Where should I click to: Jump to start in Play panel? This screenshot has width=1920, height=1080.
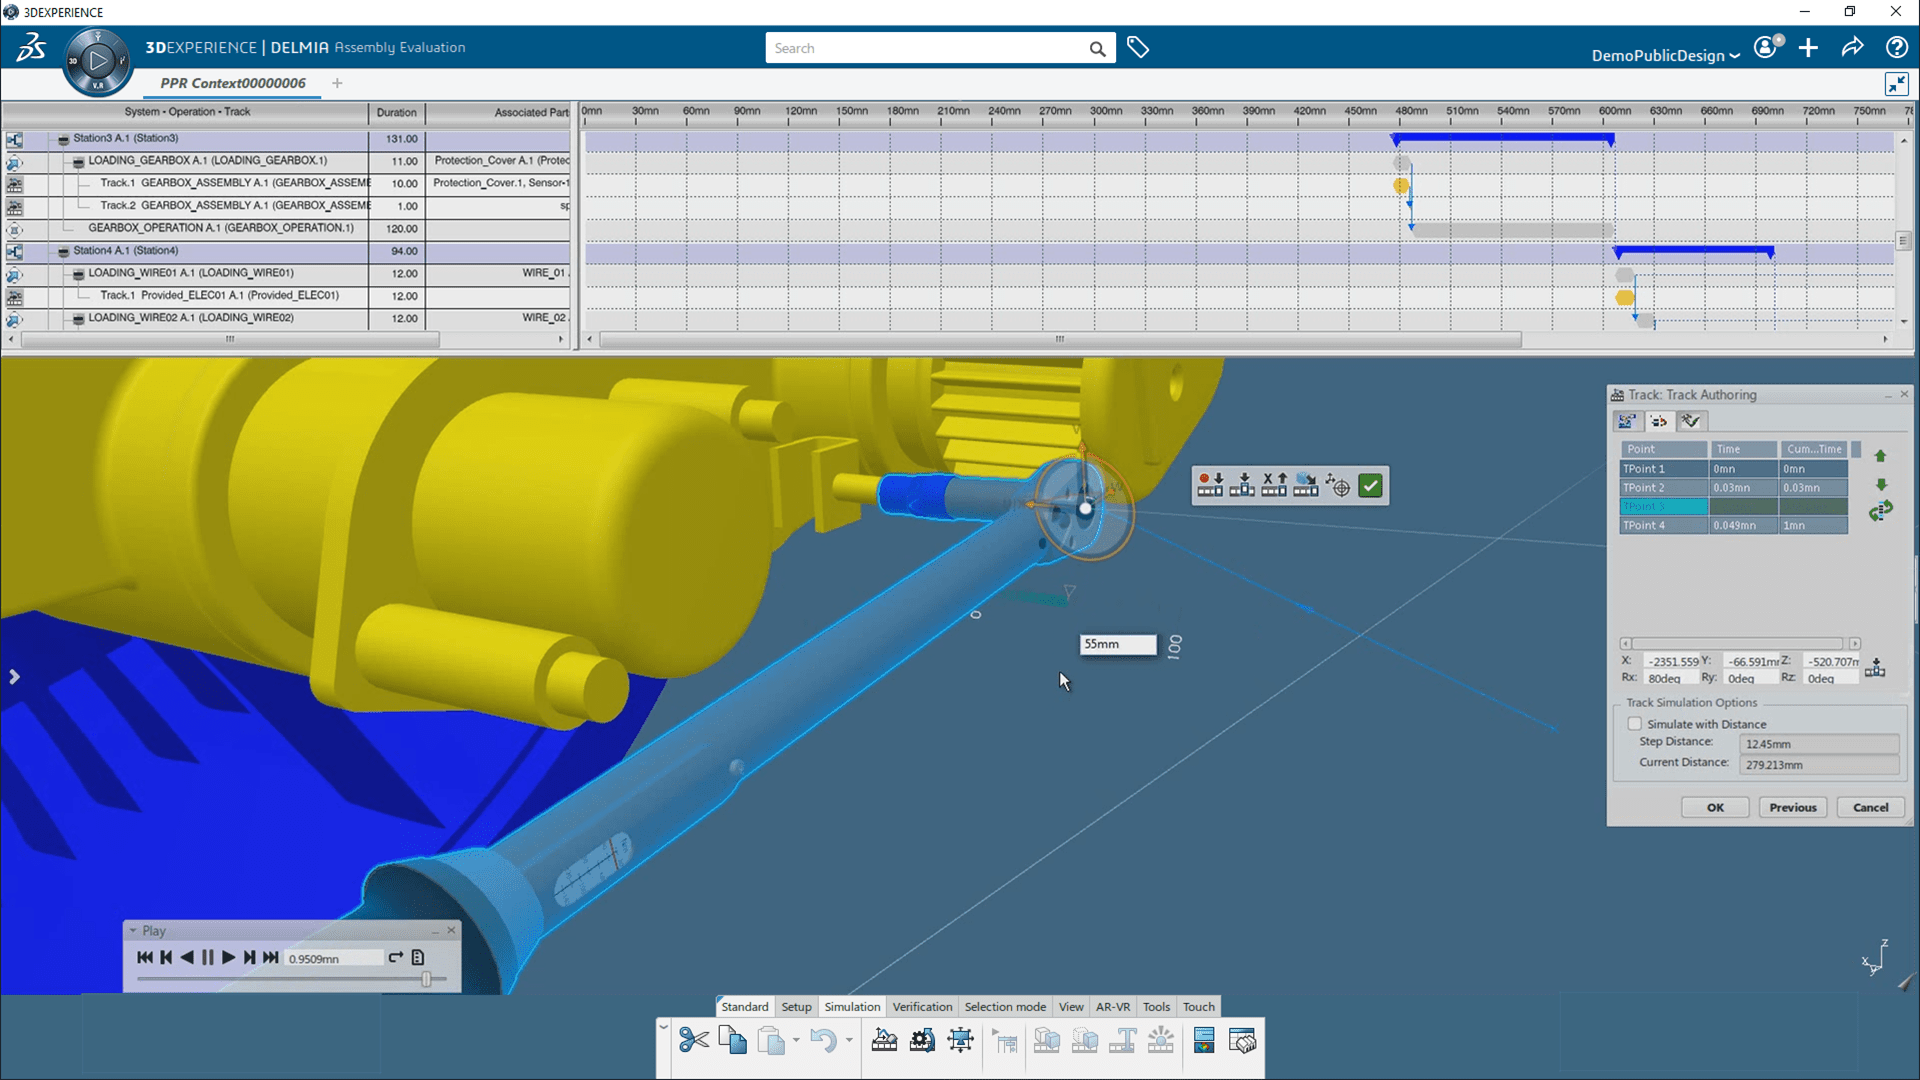click(145, 957)
